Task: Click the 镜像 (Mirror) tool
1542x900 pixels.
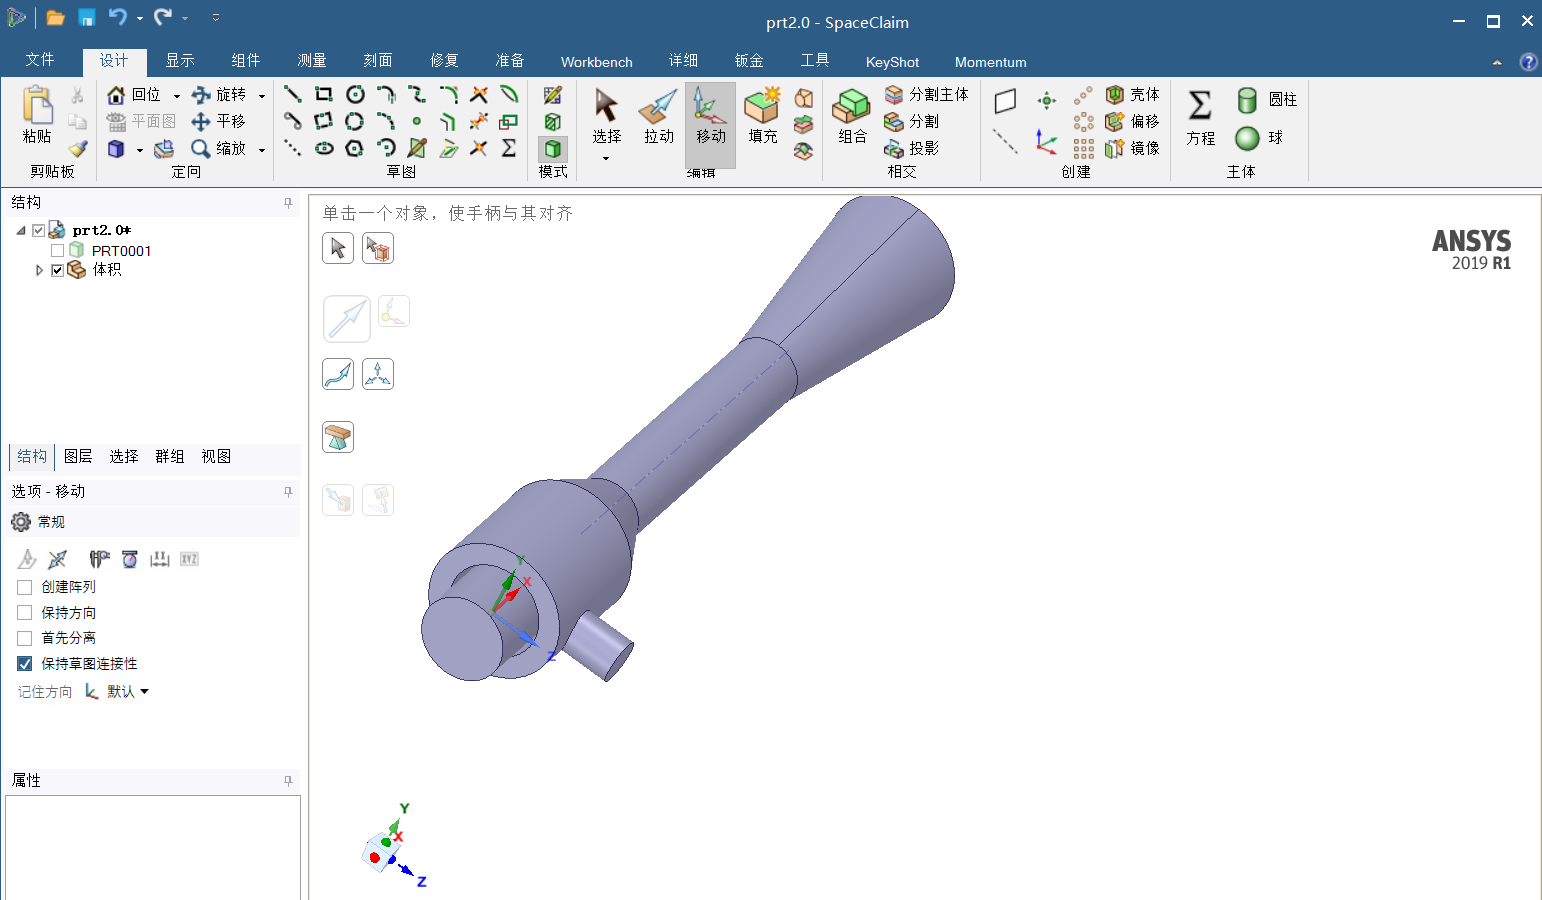Action: [x=1132, y=148]
